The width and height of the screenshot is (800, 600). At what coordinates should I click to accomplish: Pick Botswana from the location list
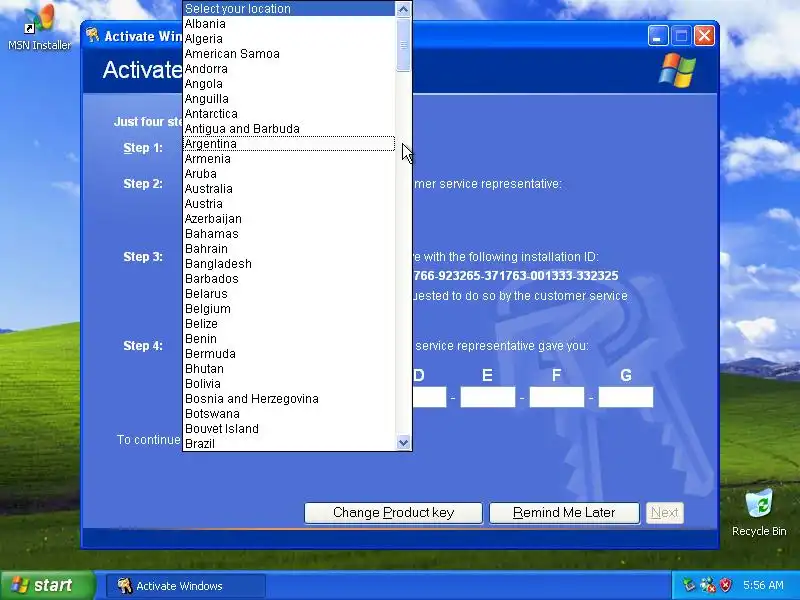pyautogui.click(x=289, y=414)
